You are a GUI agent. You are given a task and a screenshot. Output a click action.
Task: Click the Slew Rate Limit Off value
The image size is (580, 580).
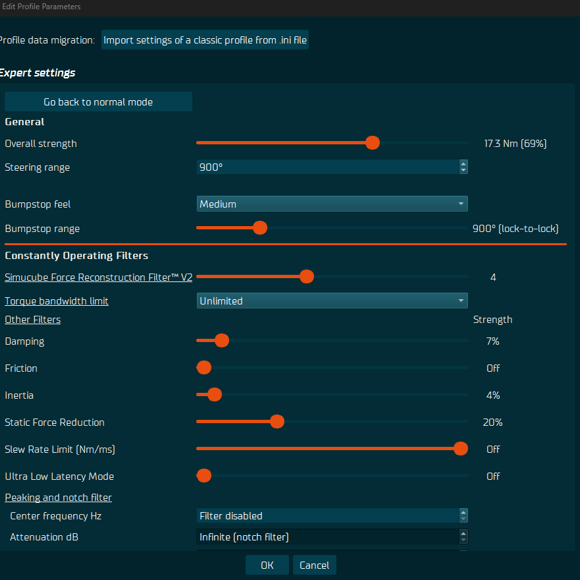pyautogui.click(x=493, y=449)
